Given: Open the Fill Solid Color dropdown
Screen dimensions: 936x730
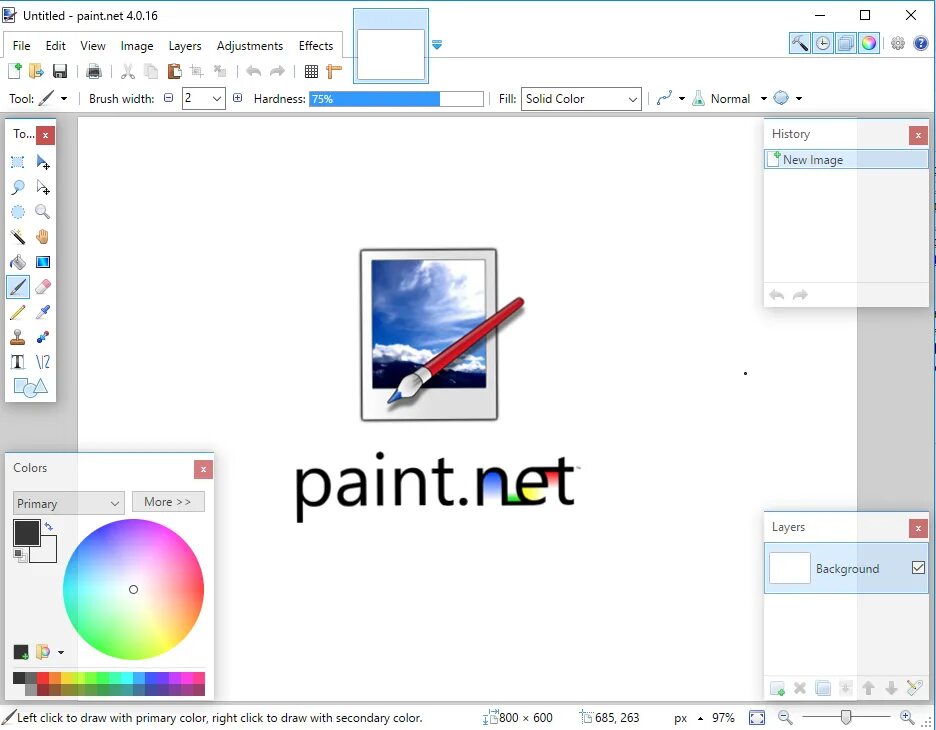Looking at the screenshot, I should (581, 98).
